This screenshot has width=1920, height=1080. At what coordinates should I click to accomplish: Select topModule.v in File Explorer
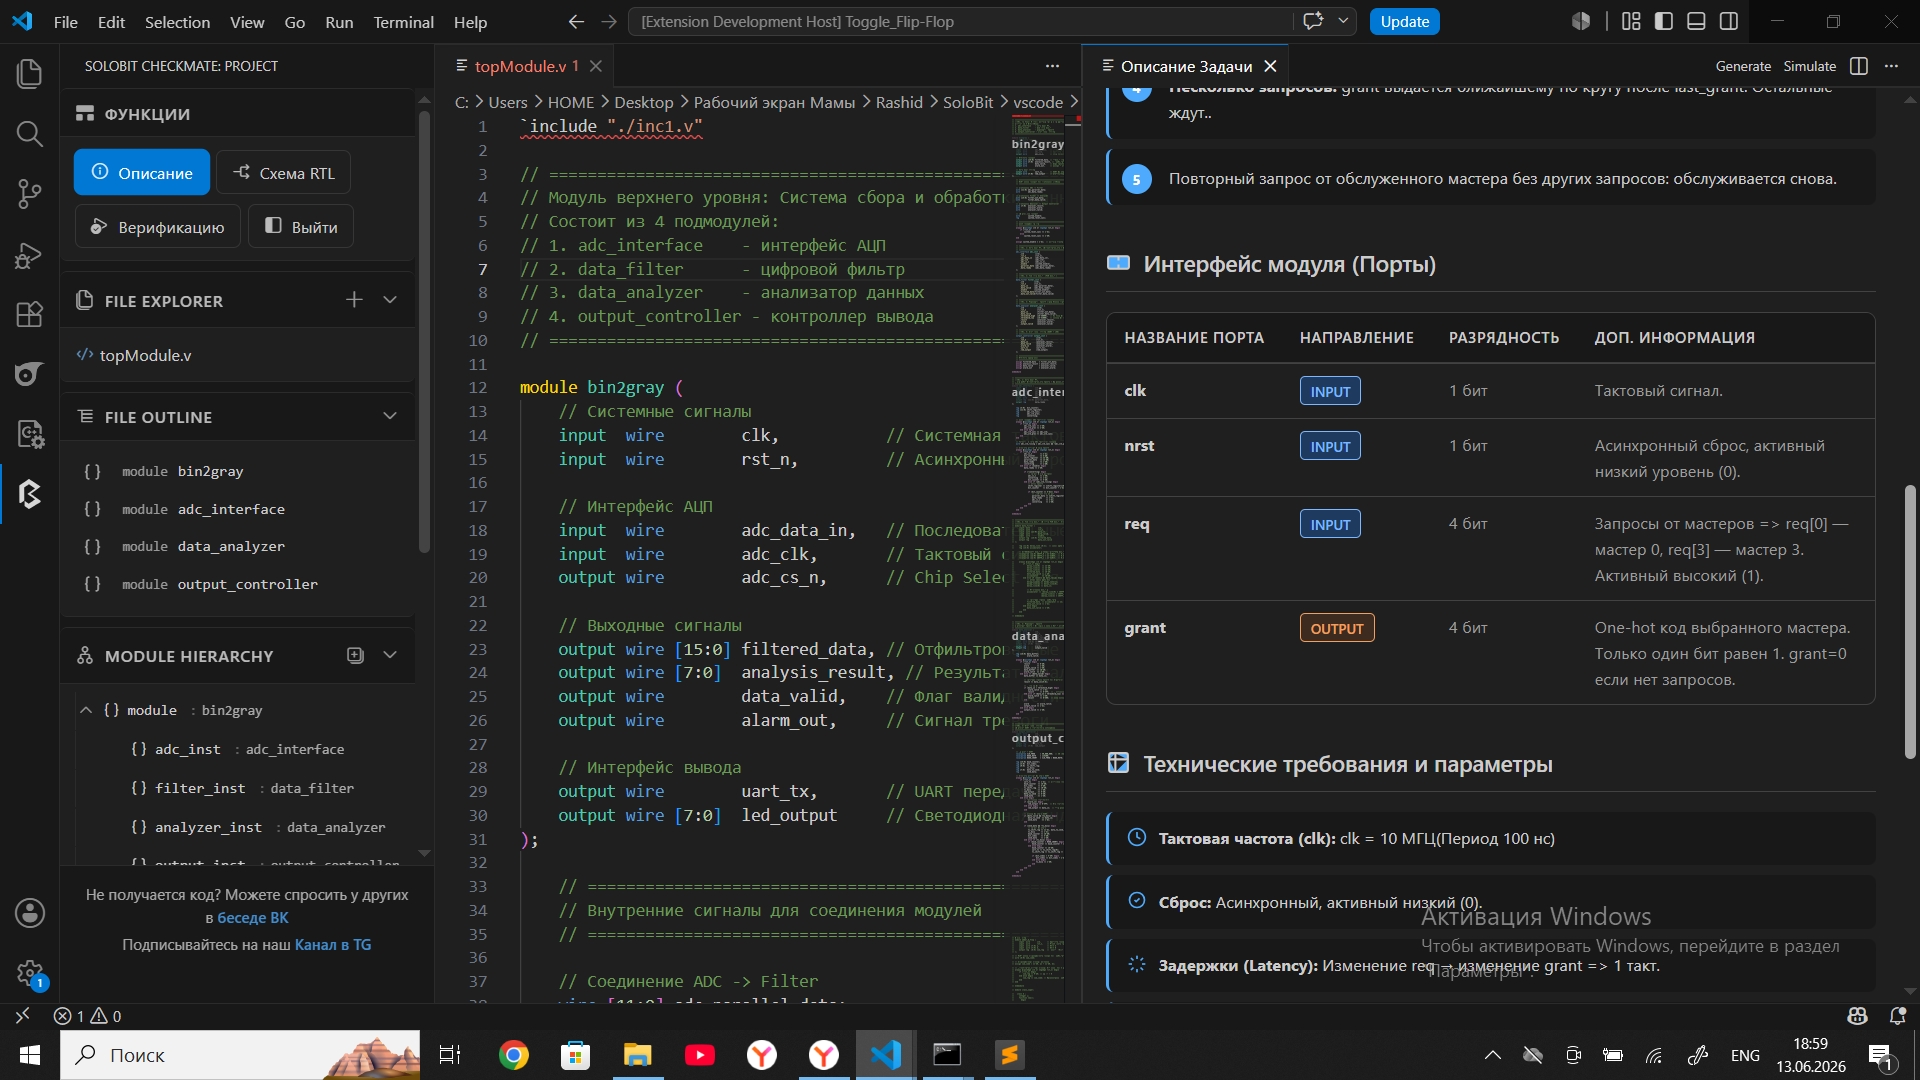[x=238, y=355]
